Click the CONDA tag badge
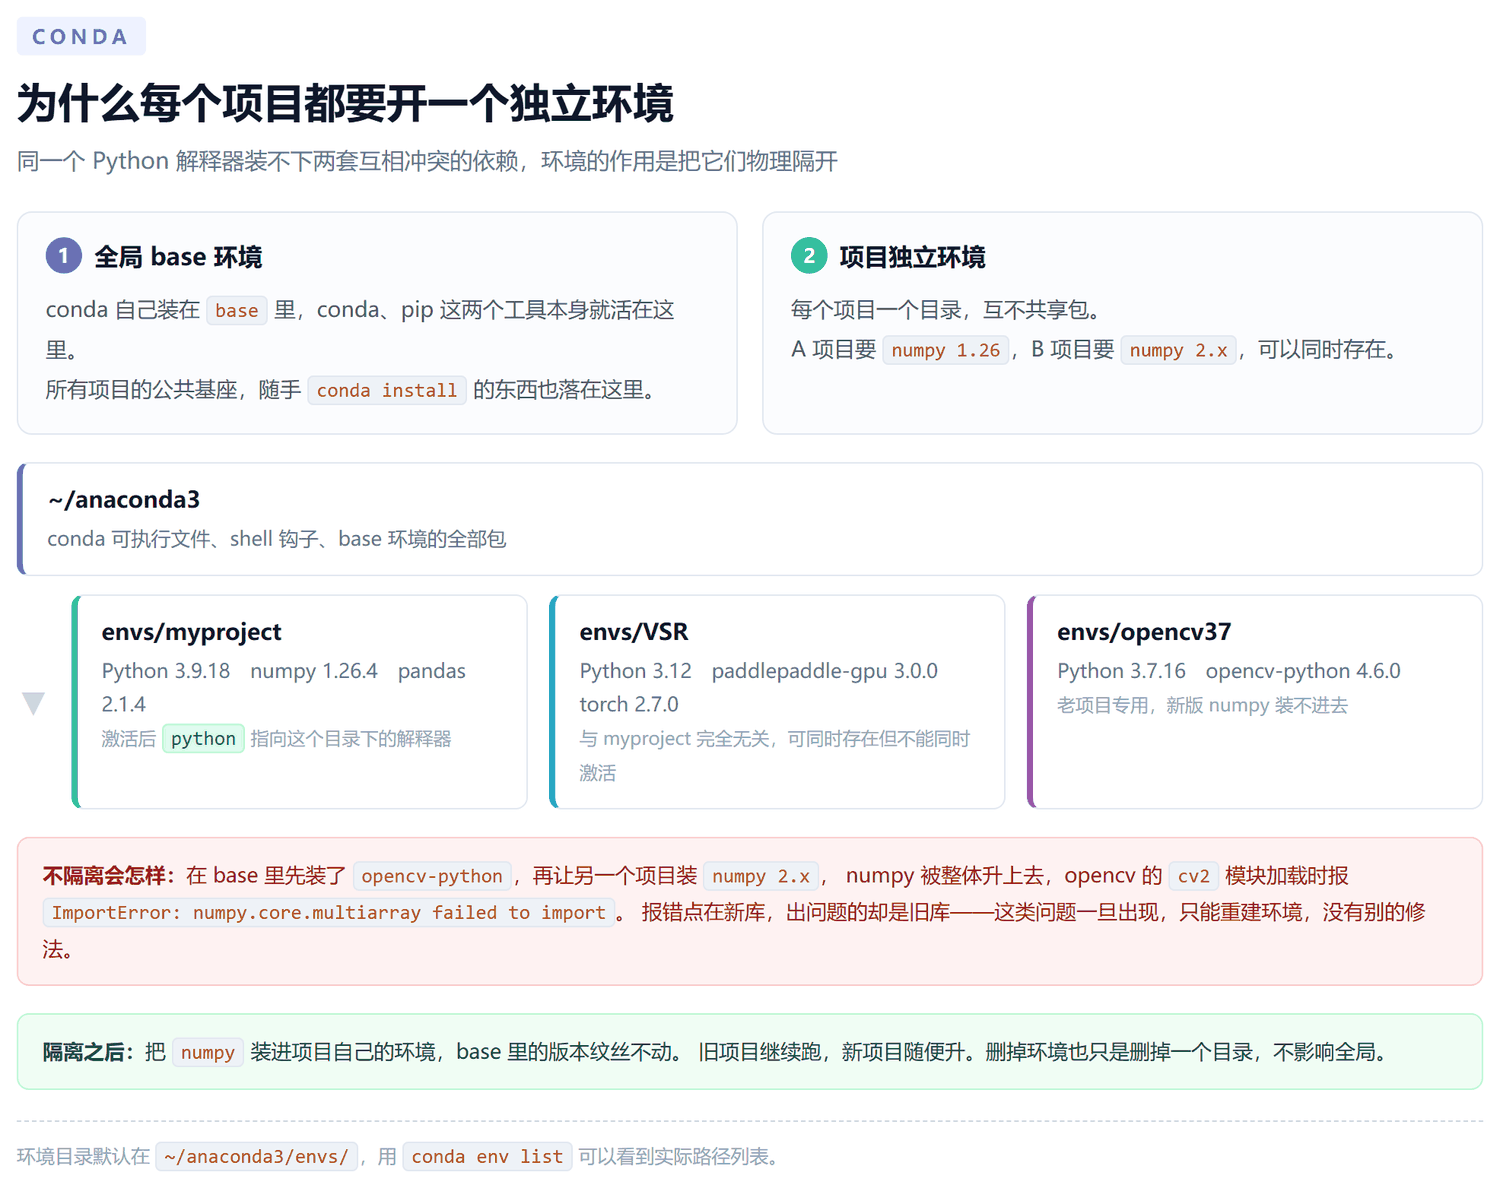 pos(81,37)
